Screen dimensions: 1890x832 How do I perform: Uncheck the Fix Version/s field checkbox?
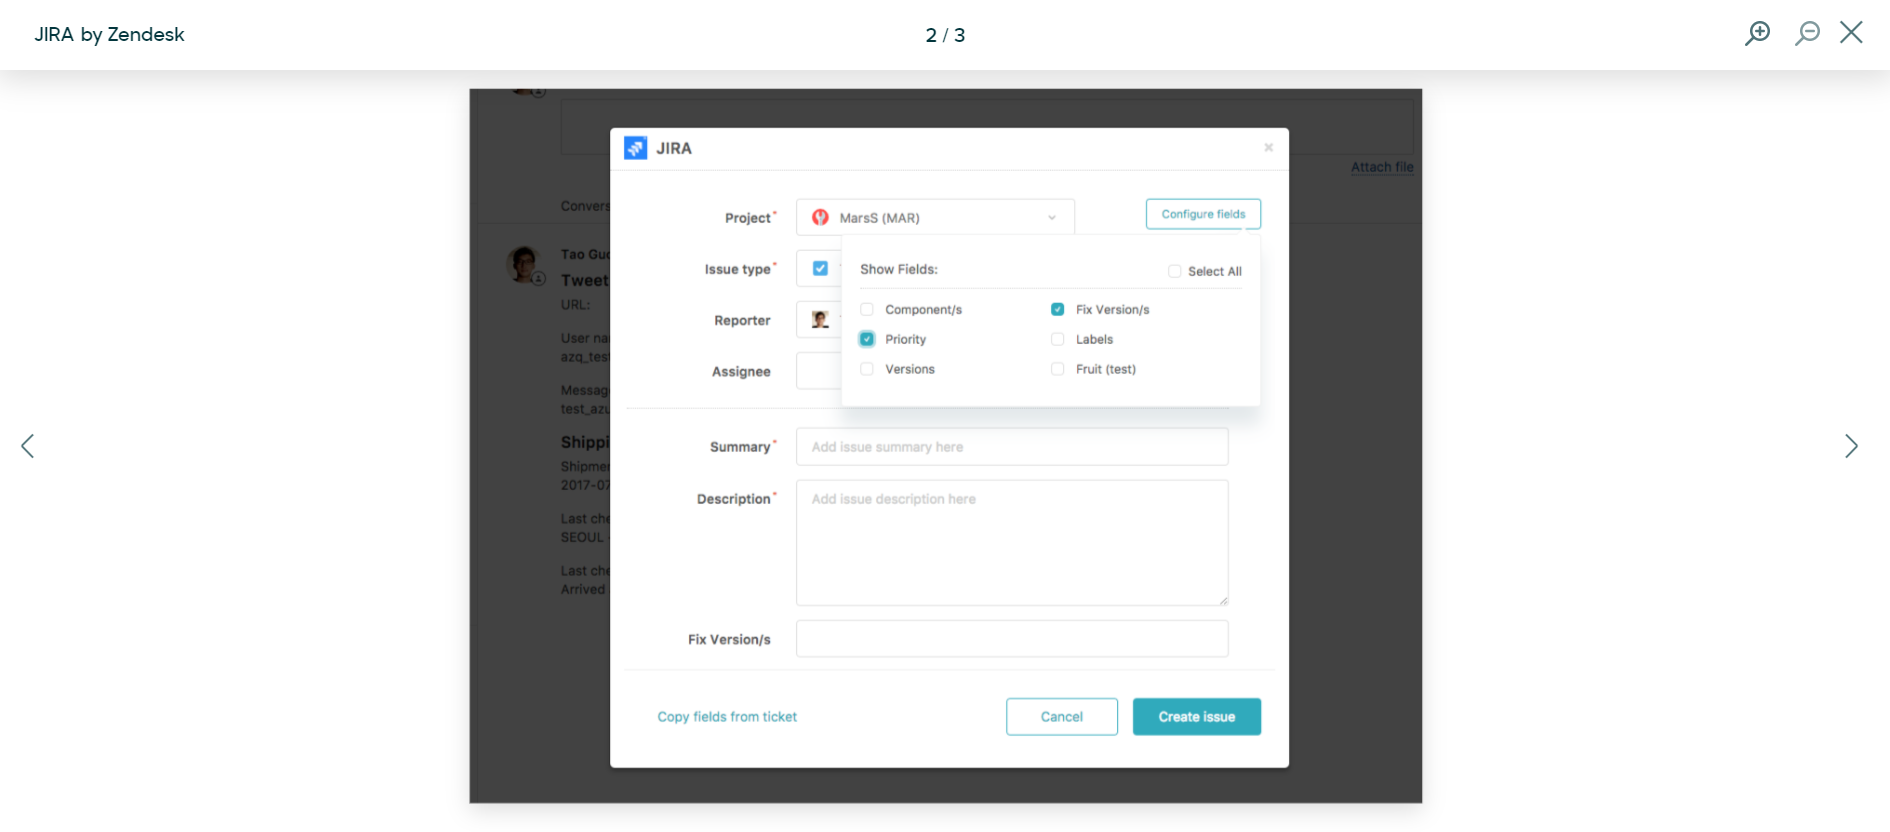[1057, 309]
